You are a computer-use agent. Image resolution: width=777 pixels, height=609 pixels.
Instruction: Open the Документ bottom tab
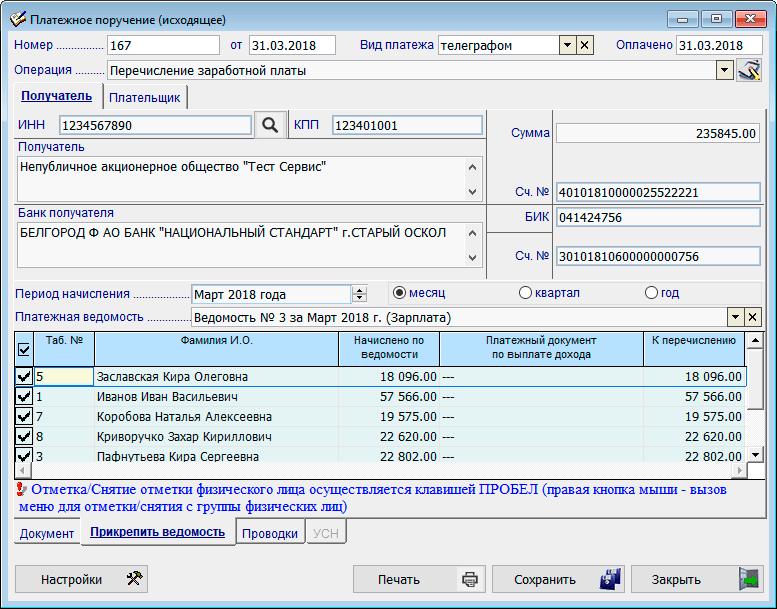click(47, 533)
